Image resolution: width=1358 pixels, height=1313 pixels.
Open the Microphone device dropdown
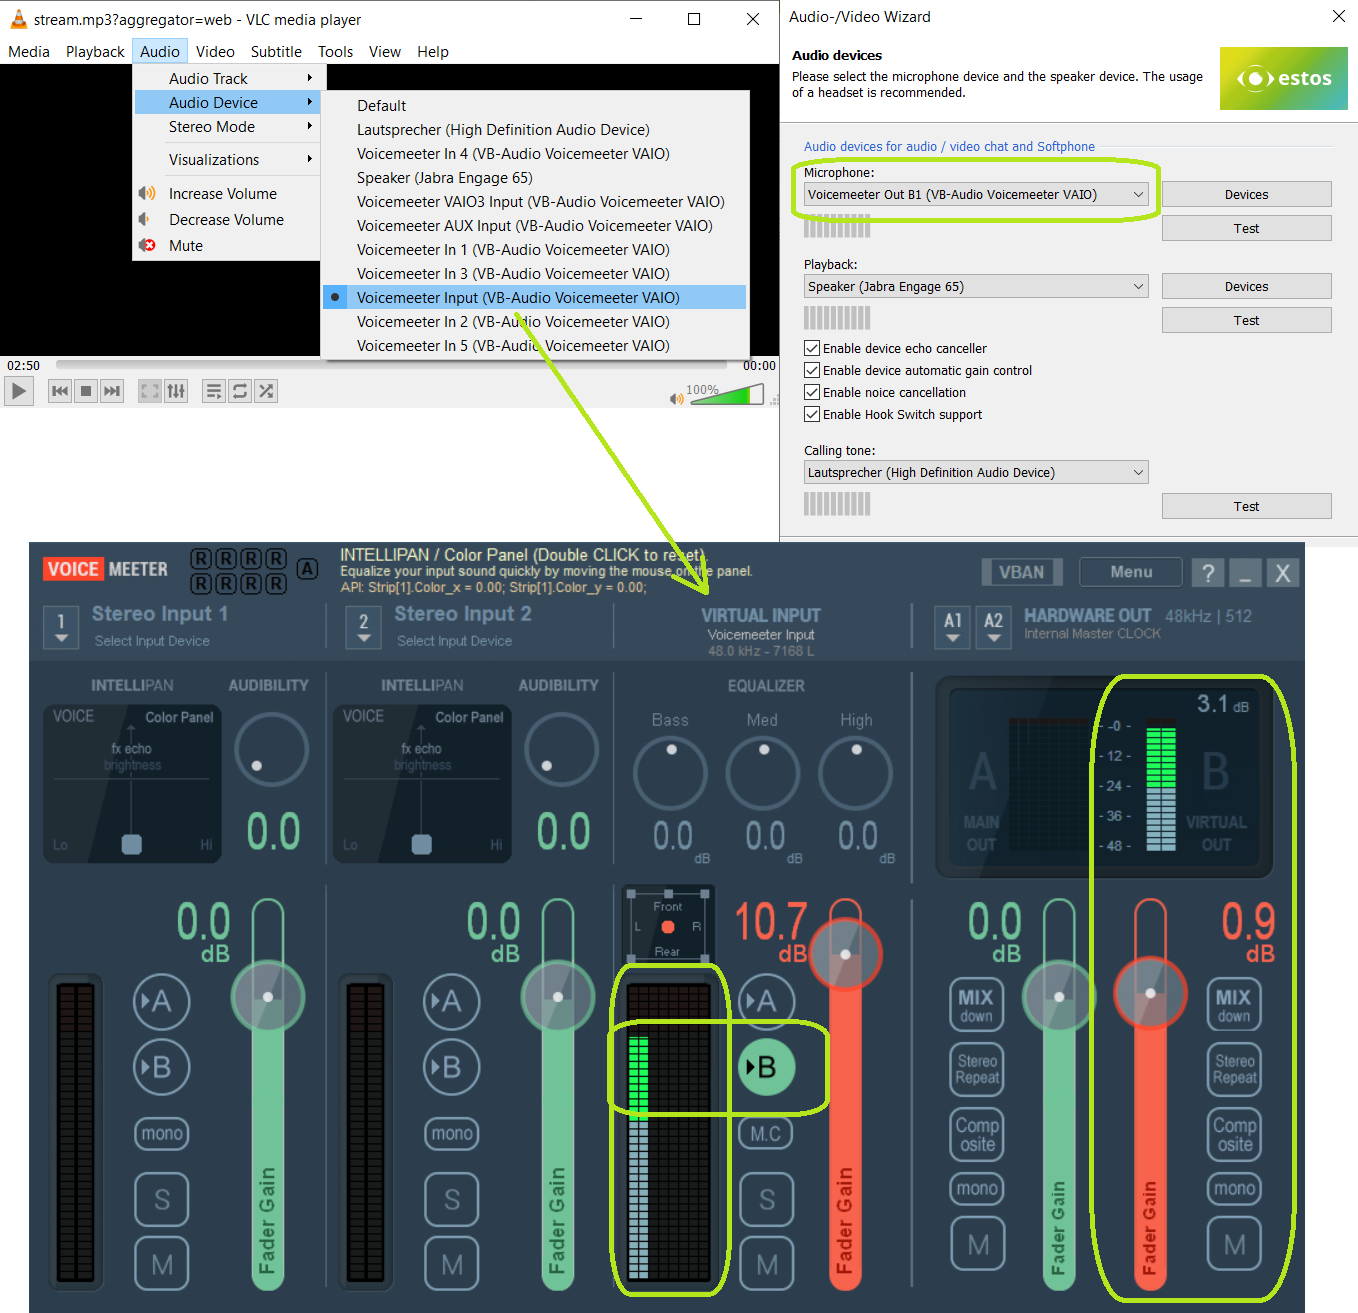(x=975, y=195)
